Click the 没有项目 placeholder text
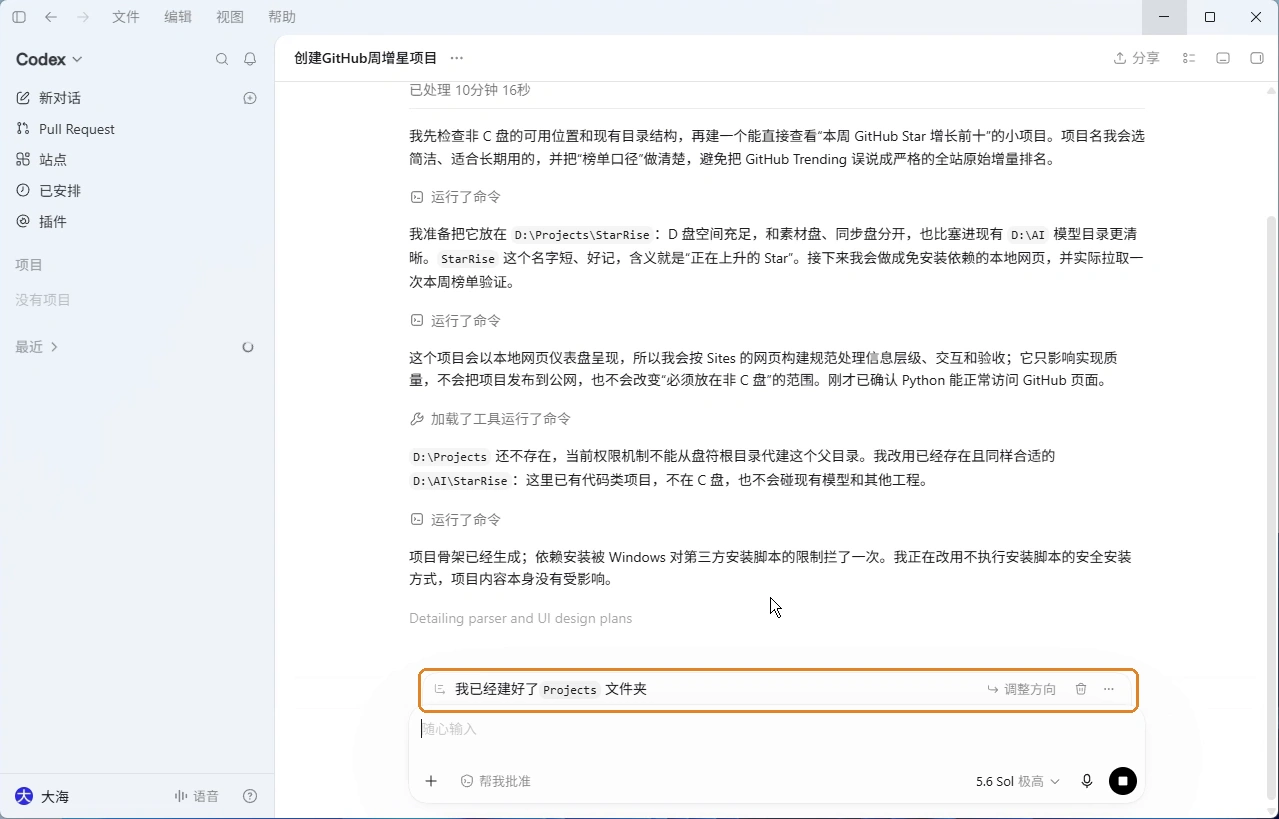The image size is (1279, 819). click(43, 300)
